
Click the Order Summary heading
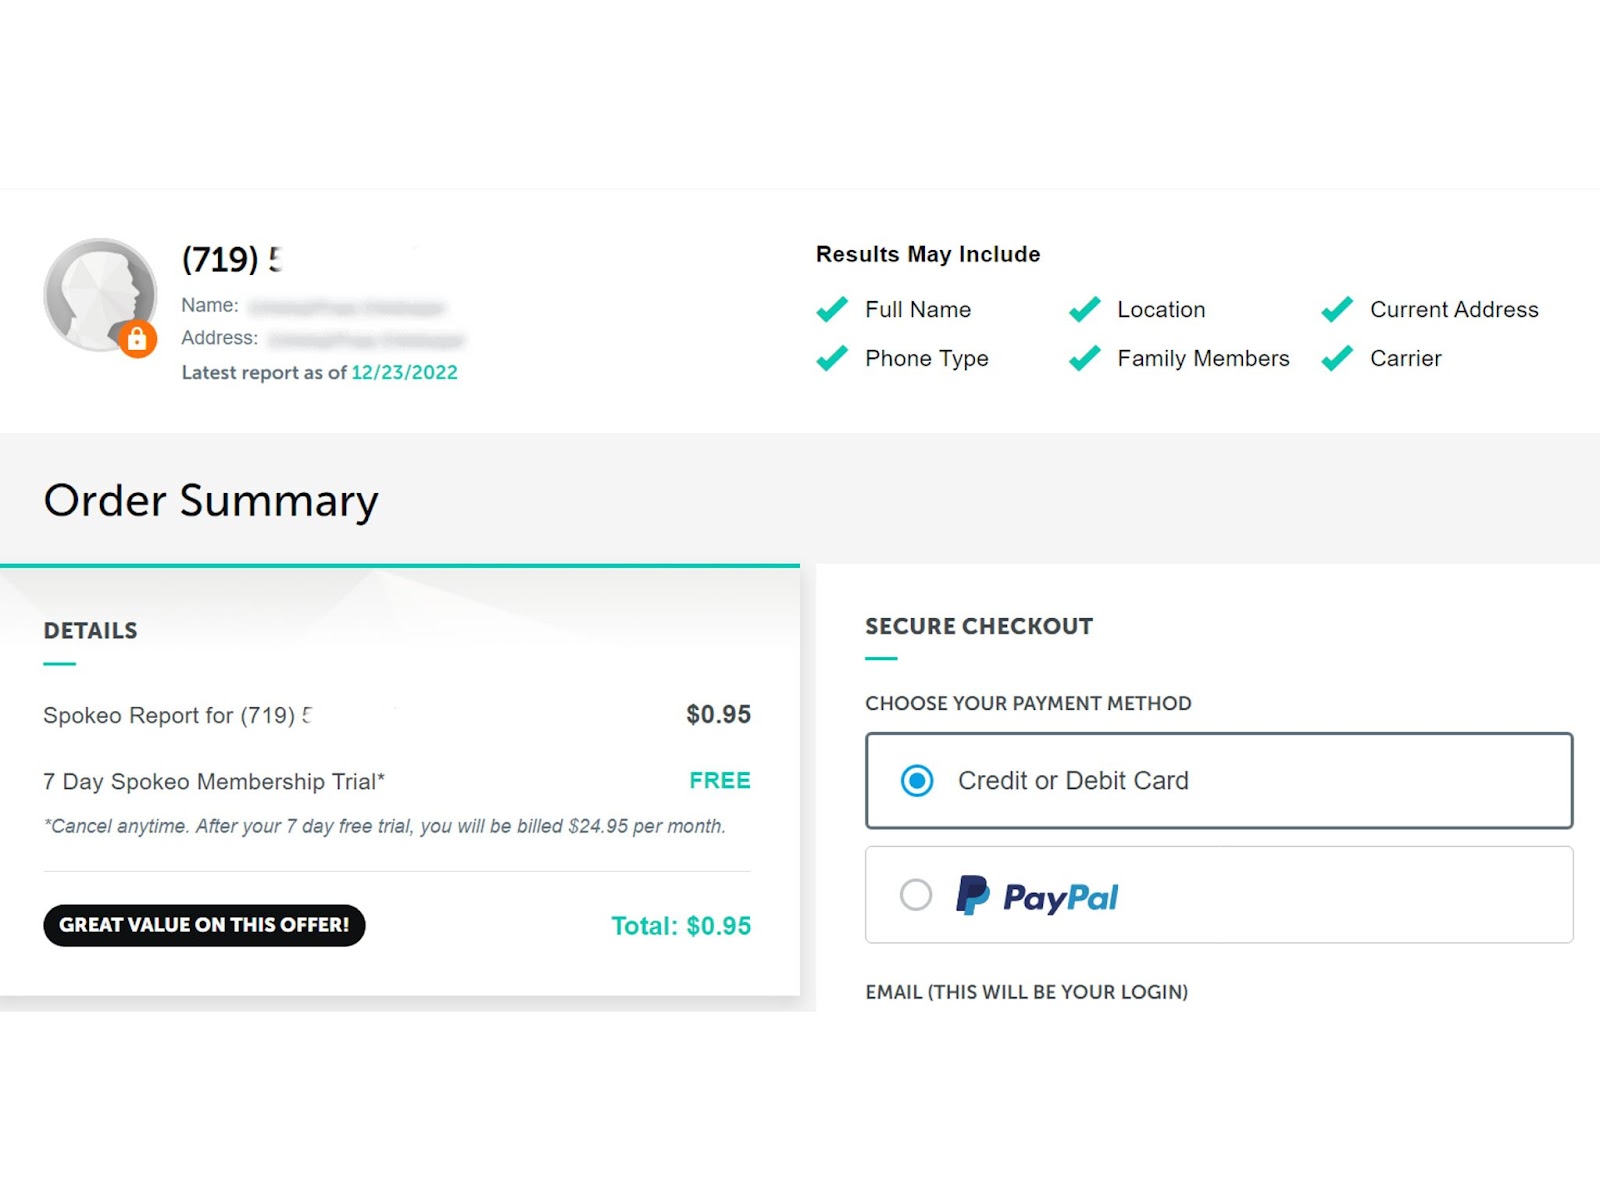pyautogui.click(x=211, y=500)
